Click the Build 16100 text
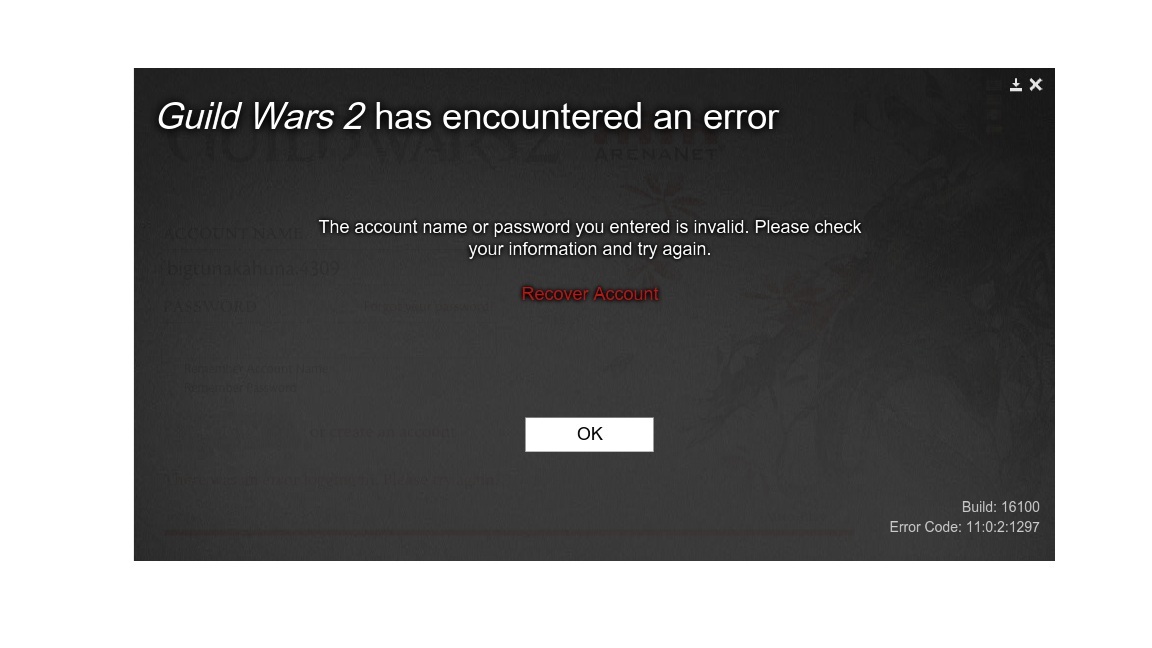This screenshot has width=1152, height=648. (1000, 507)
